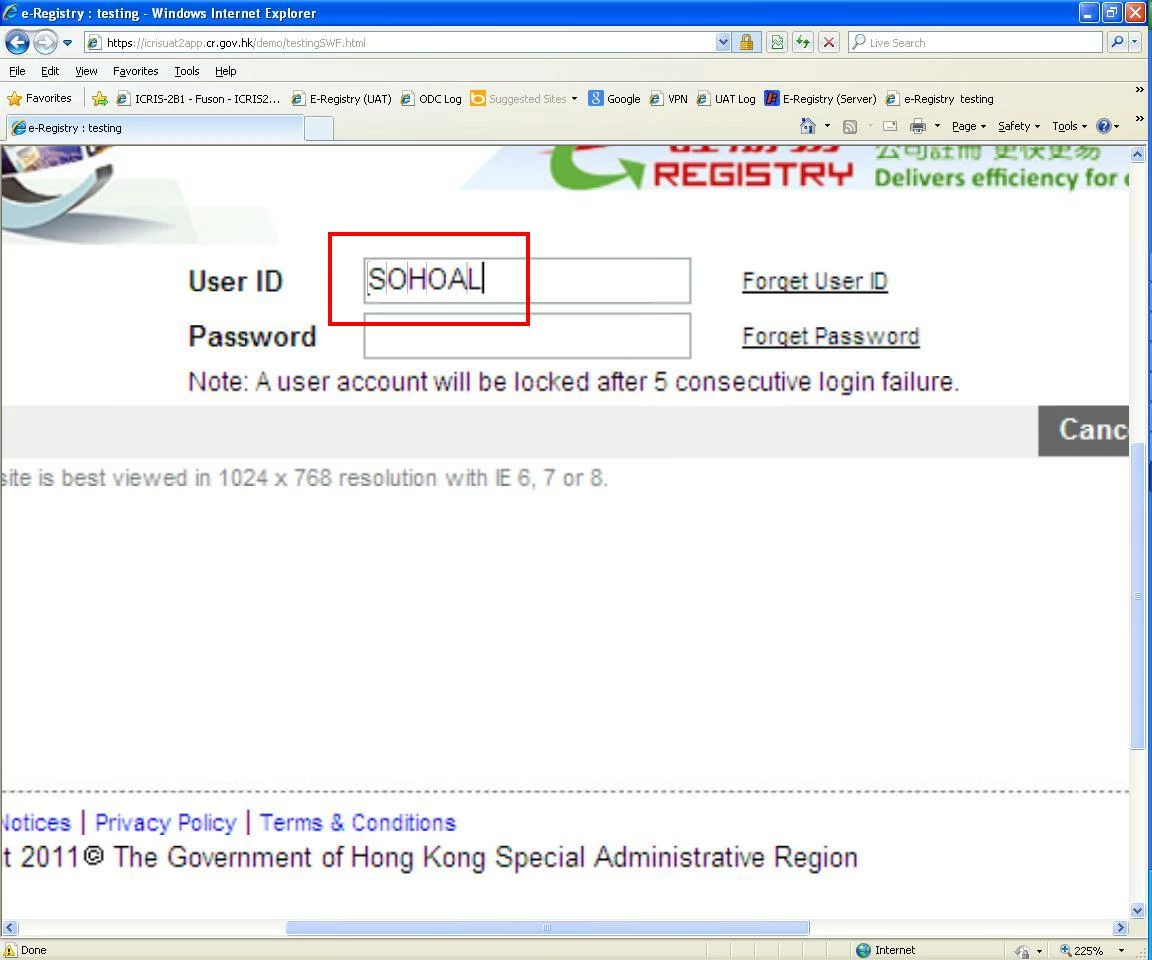Open the Favorites menu in menu bar
This screenshot has height=960, width=1152.
pyautogui.click(x=135, y=71)
